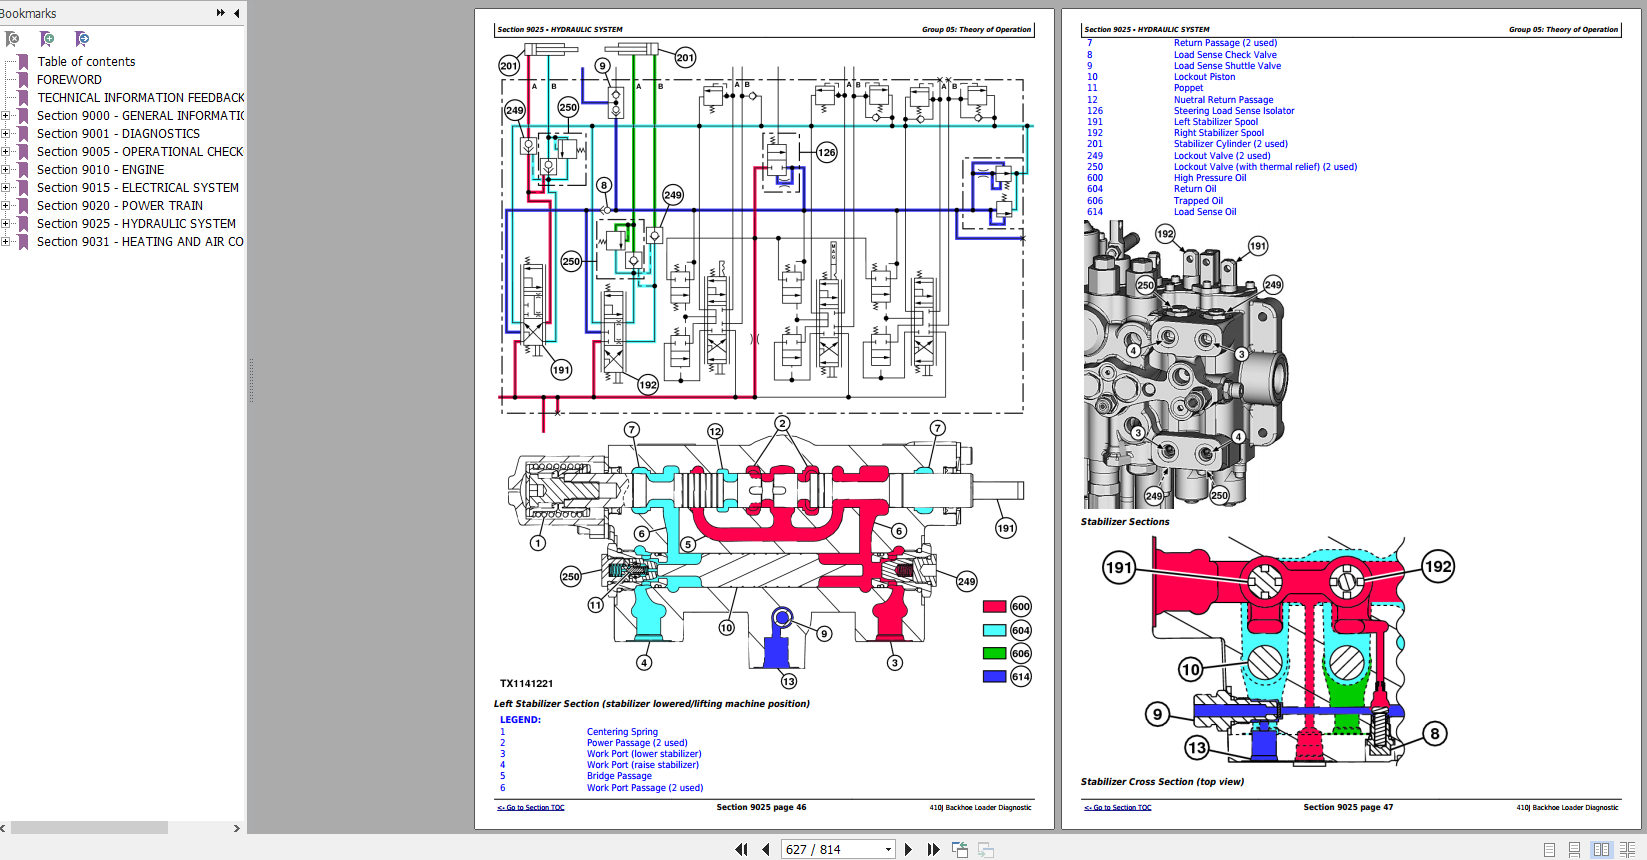Go to the first page
Image resolution: width=1647 pixels, height=860 pixels.
tap(741, 849)
